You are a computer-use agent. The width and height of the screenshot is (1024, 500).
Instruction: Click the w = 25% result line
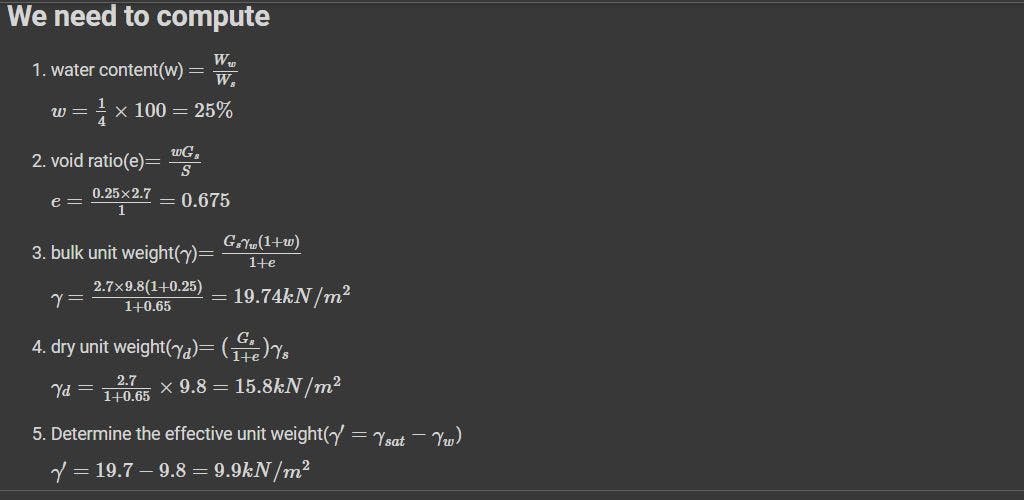[x=142, y=111]
